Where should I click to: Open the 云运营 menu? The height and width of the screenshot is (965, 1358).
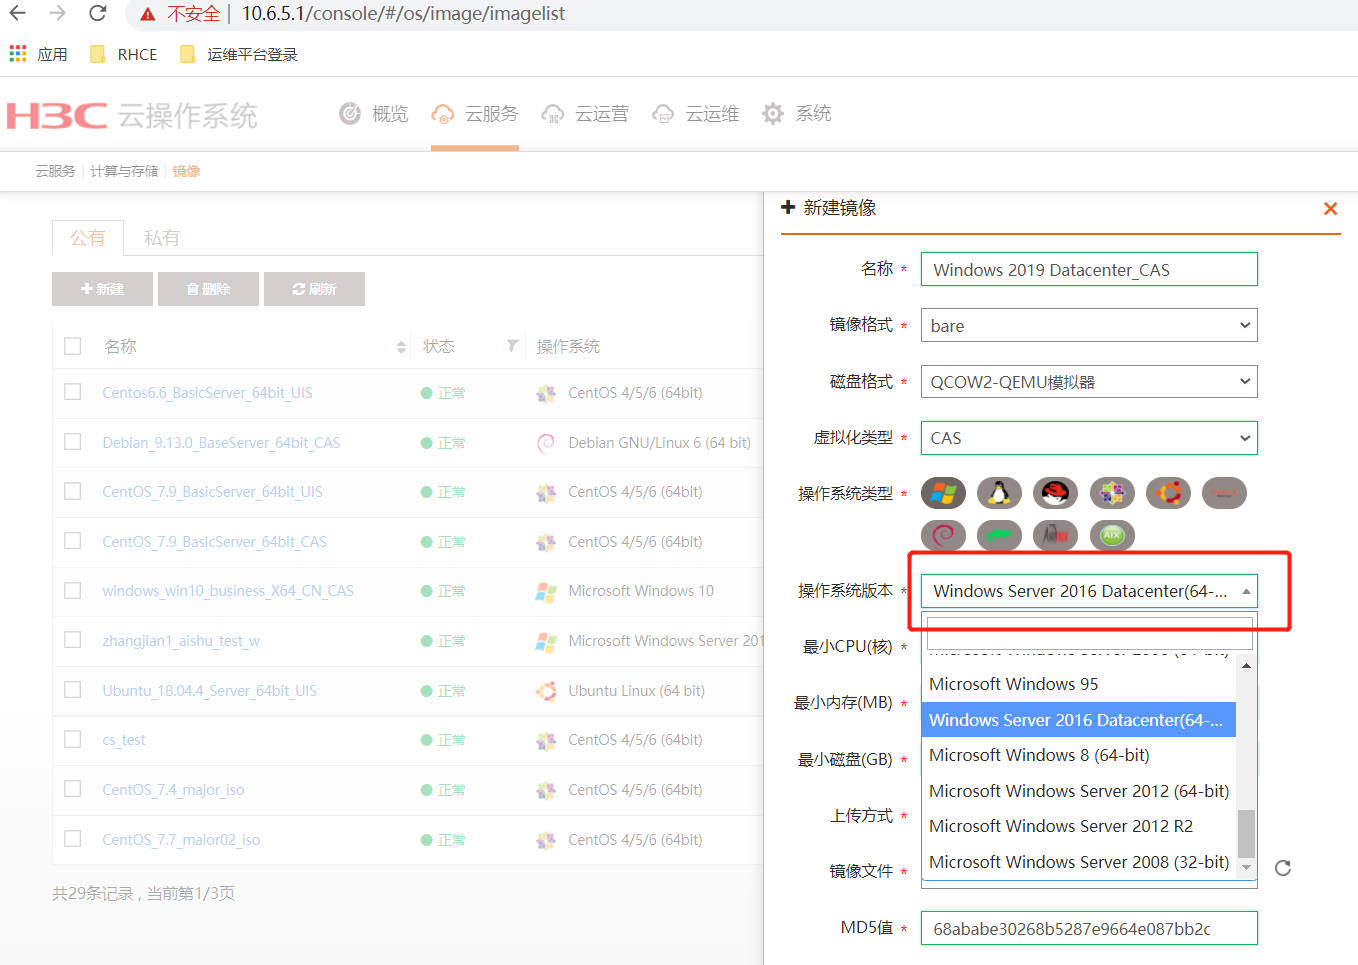coord(585,114)
